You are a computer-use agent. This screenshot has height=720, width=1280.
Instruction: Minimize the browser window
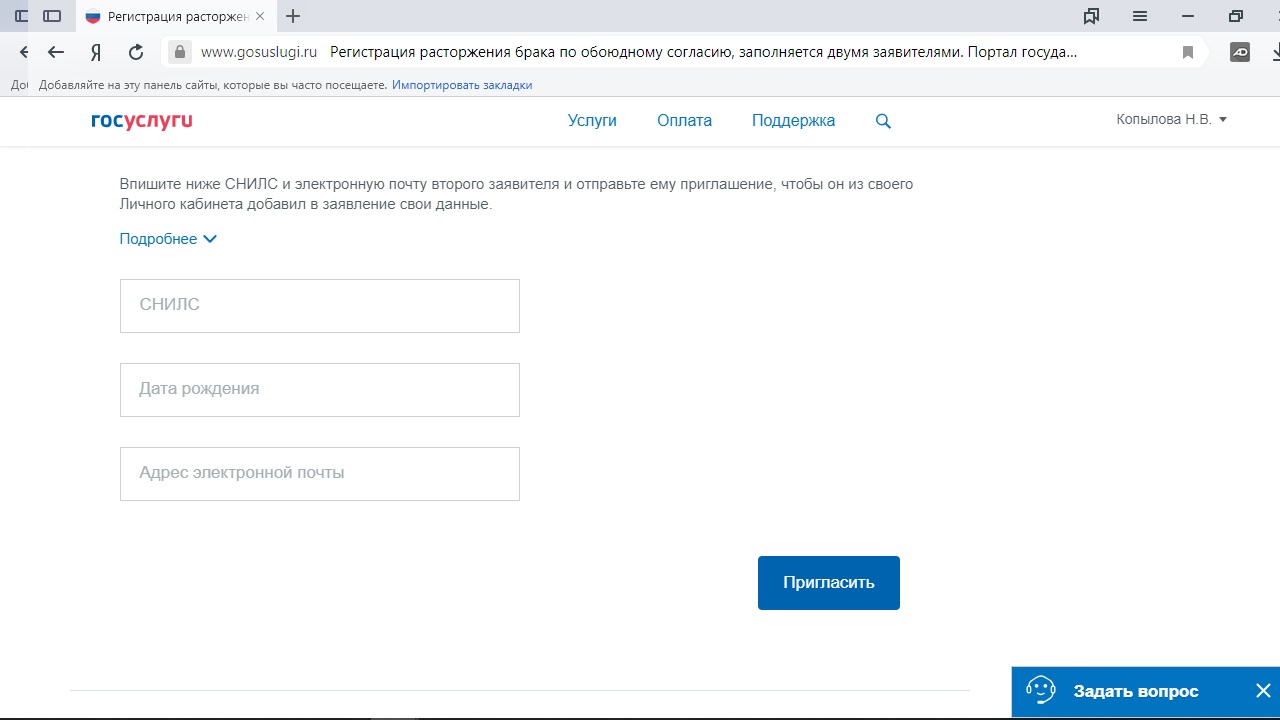click(x=1187, y=16)
